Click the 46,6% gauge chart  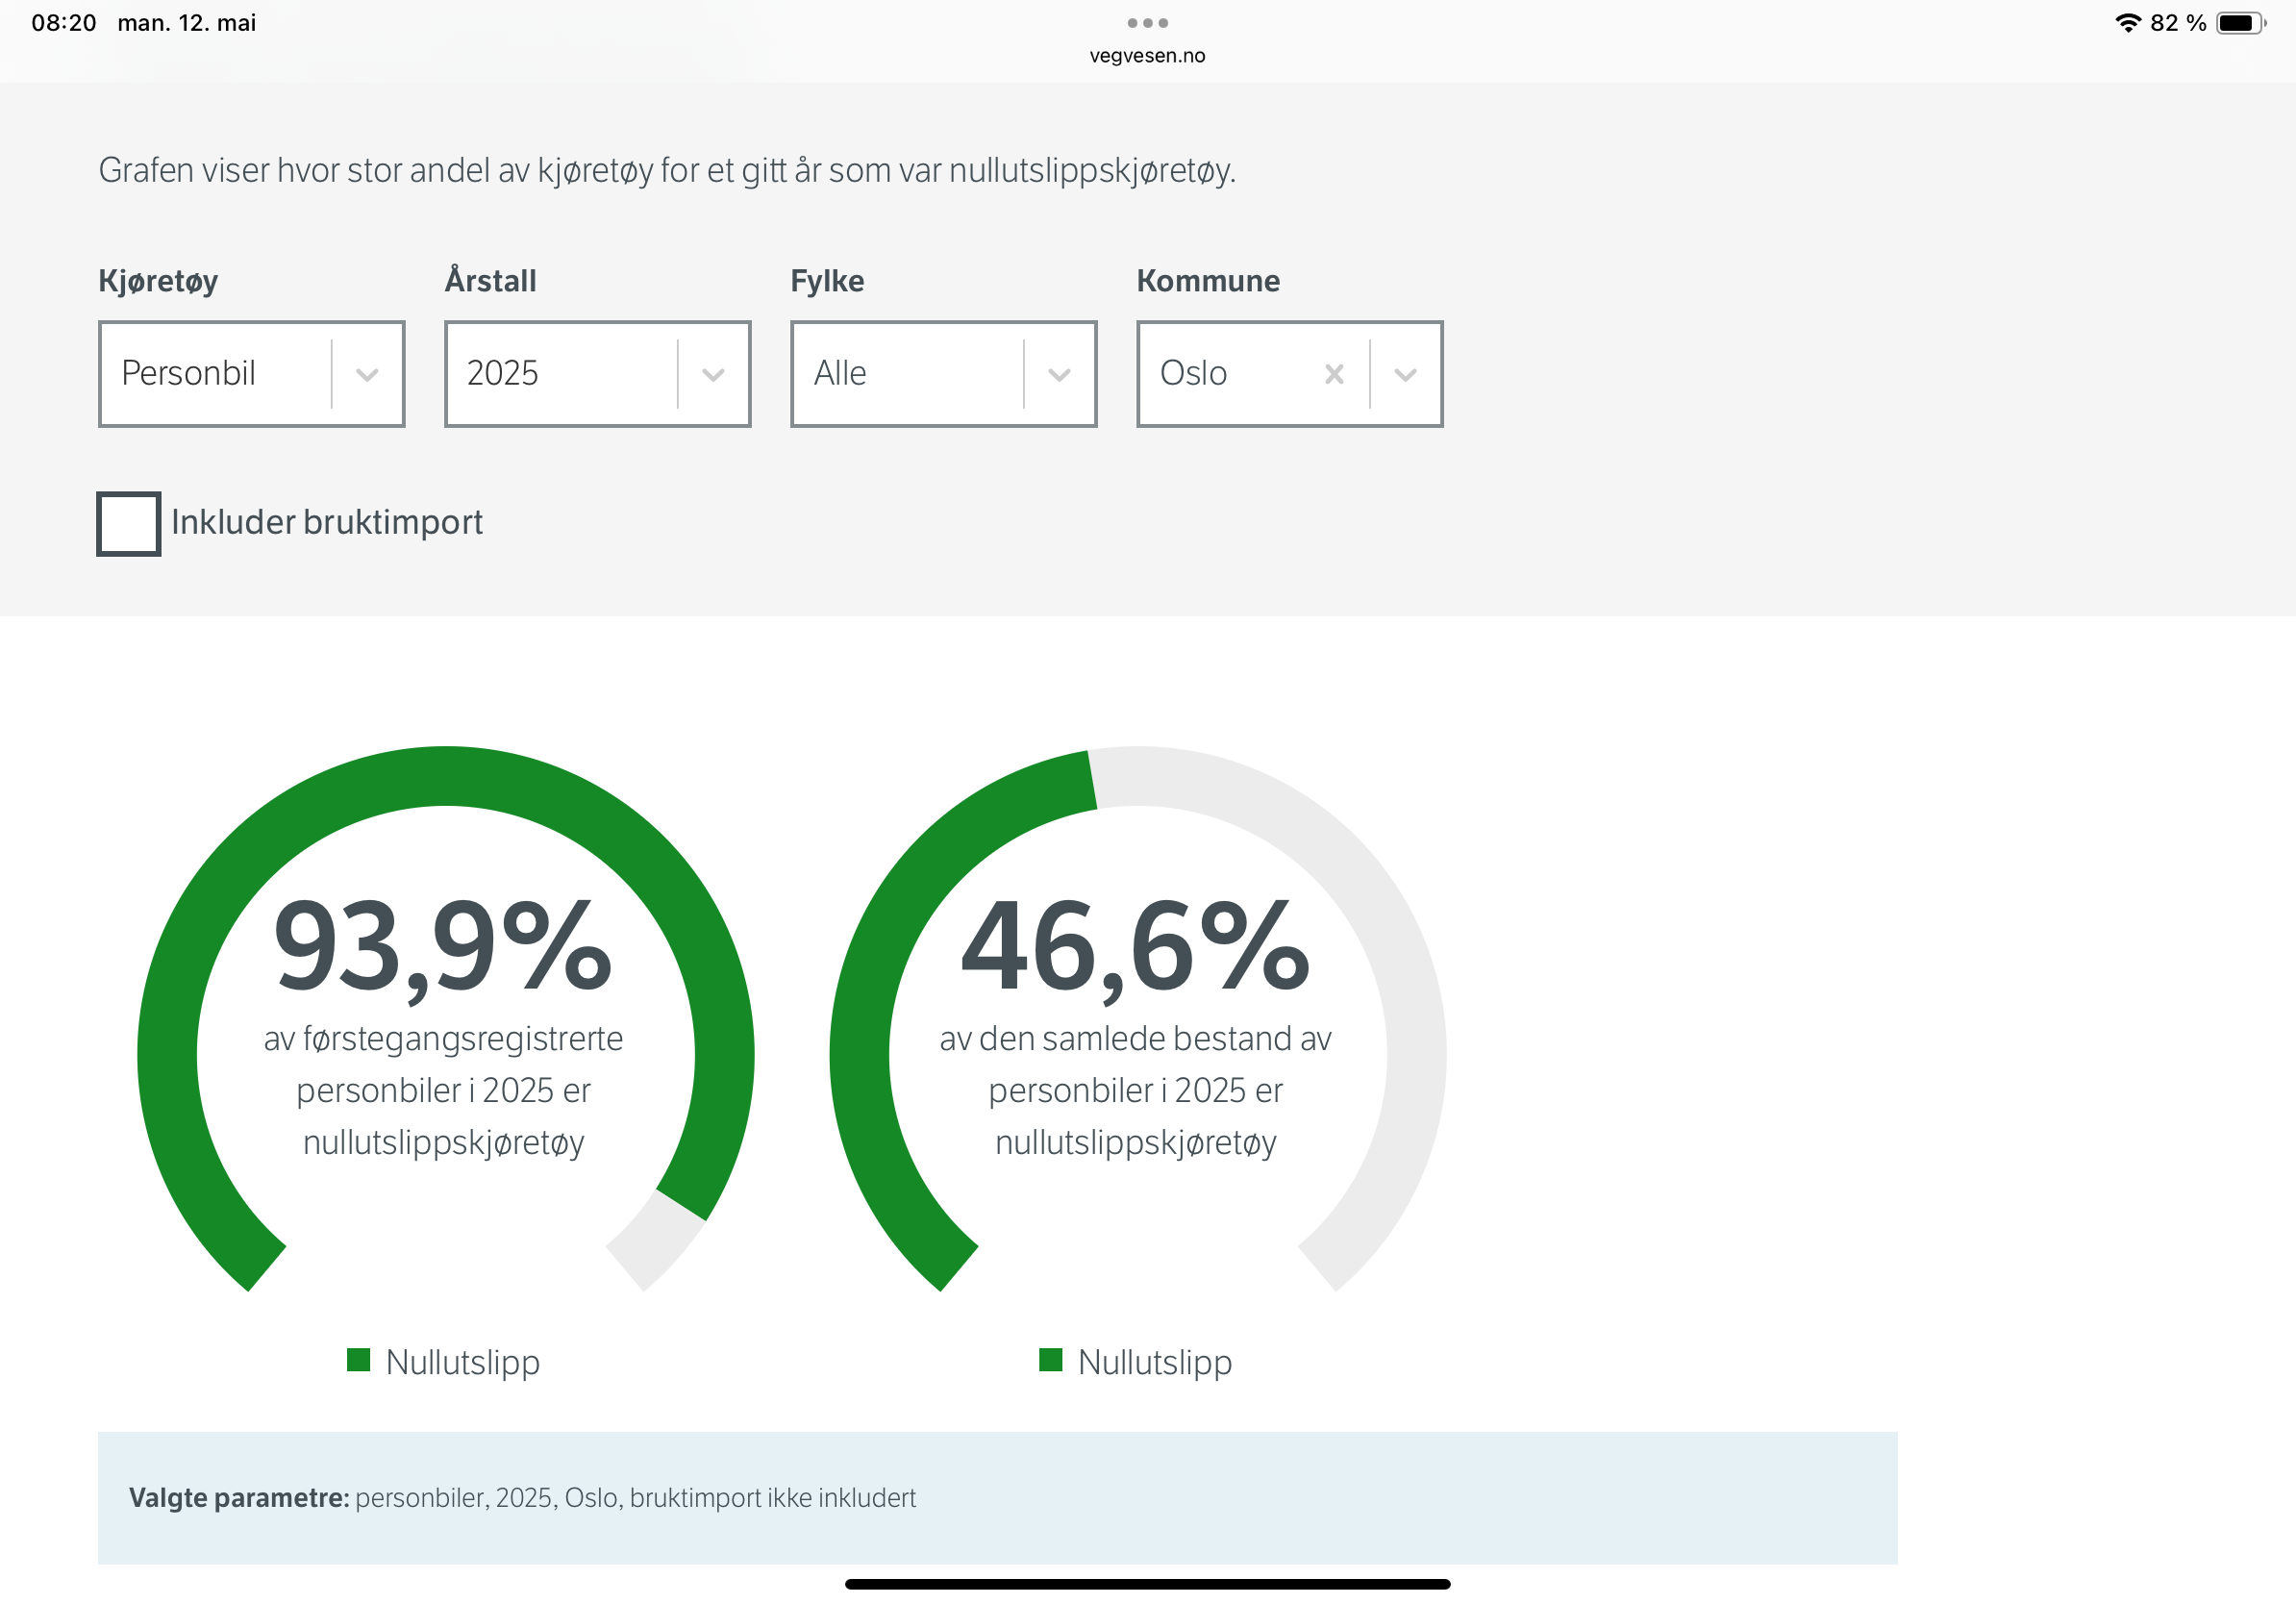(1137, 1019)
